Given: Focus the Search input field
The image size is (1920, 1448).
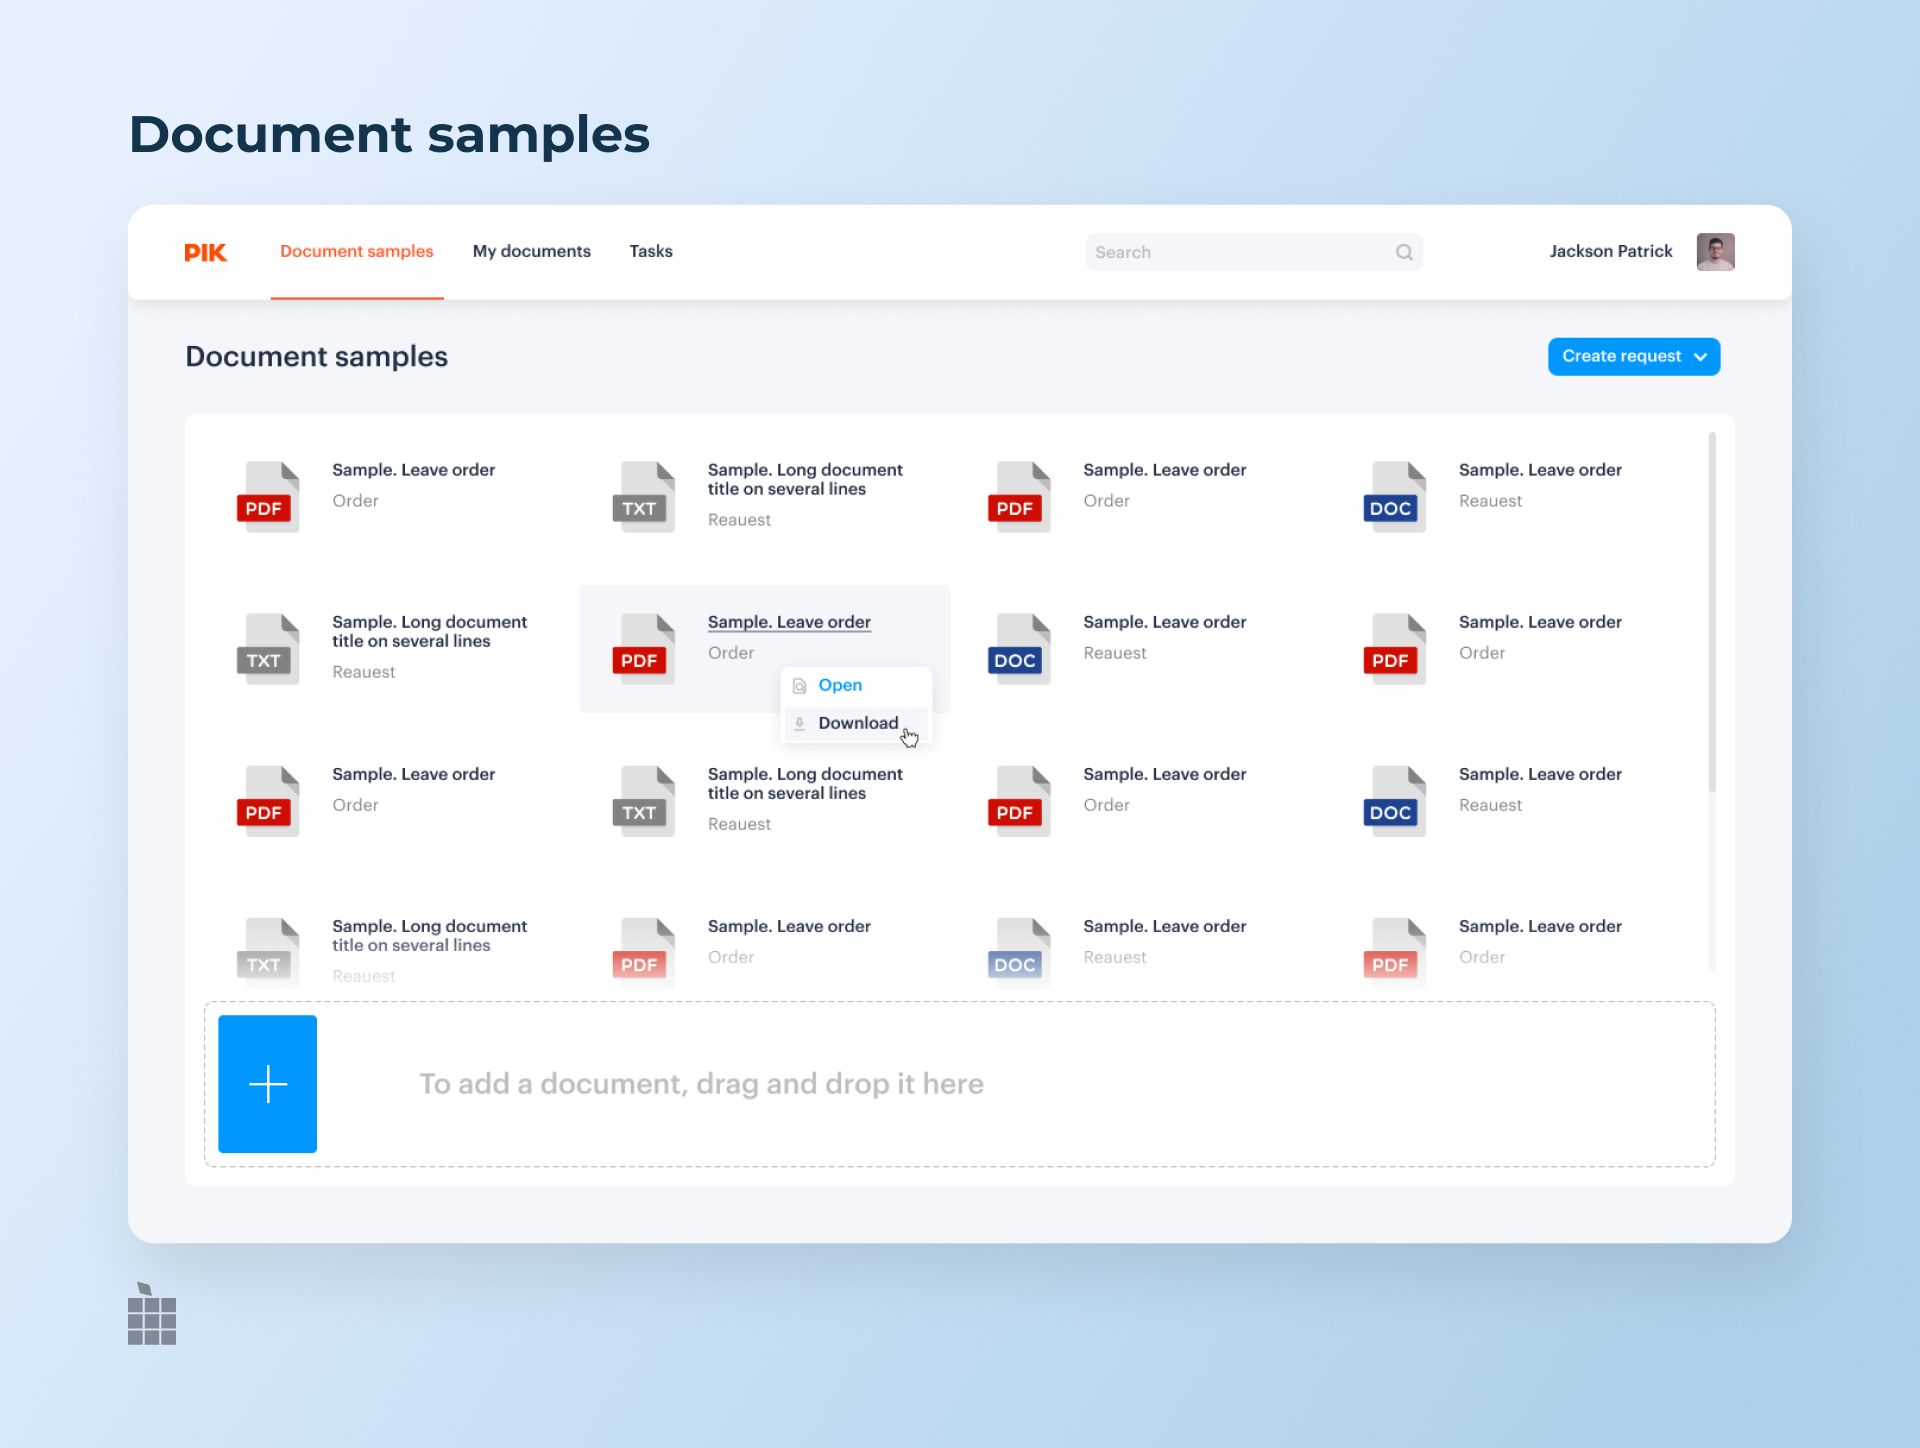Looking at the screenshot, I should pyautogui.click(x=1254, y=252).
